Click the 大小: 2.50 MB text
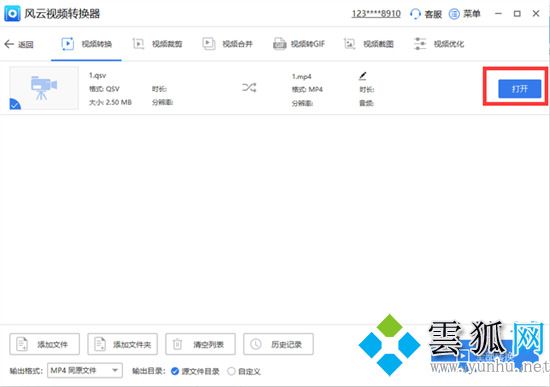 tap(110, 102)
